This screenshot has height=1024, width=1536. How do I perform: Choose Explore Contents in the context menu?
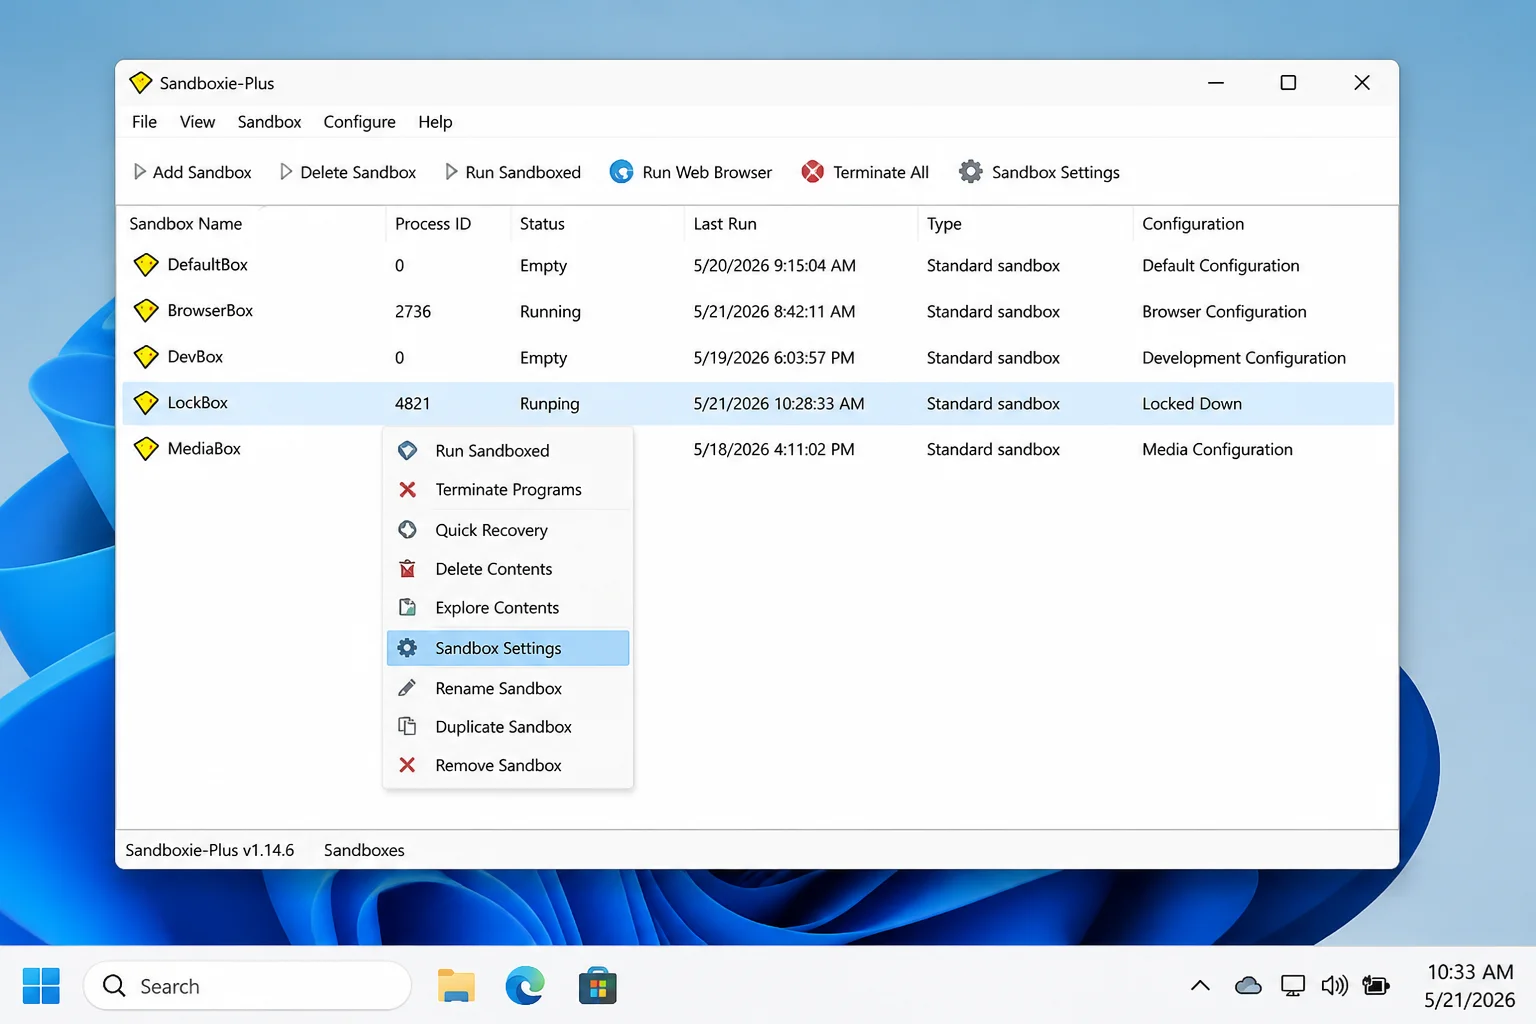pyautogui.click(x=508, y=608)
